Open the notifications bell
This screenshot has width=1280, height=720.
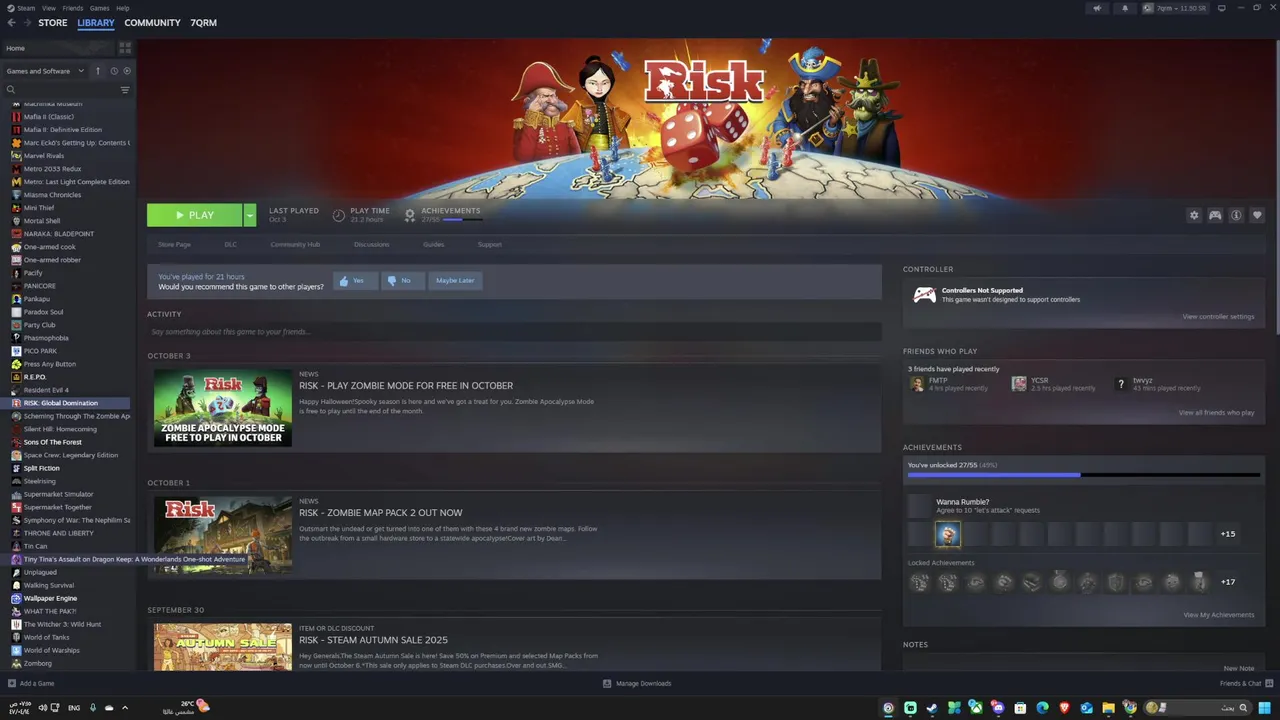1125,8
